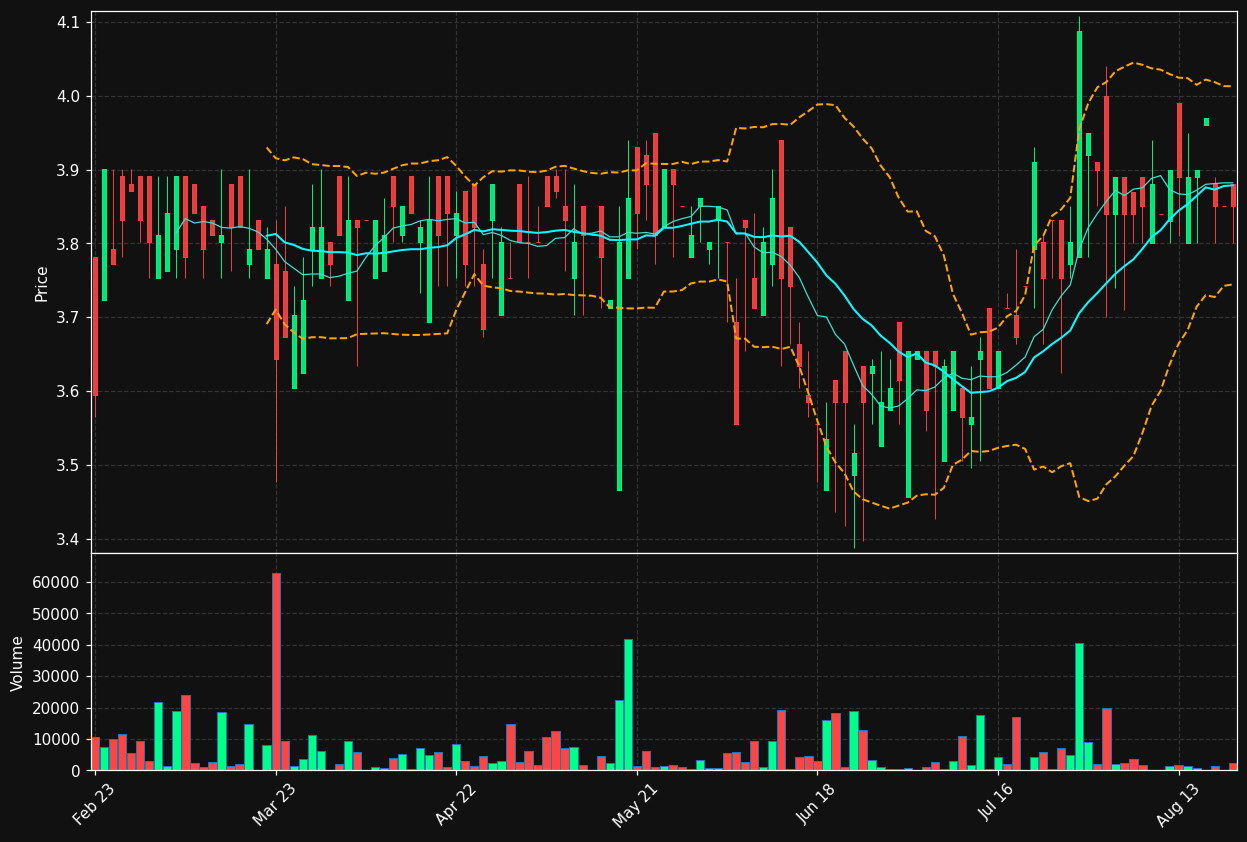Click the 0 volume axis label

click(x=76, y=771)
